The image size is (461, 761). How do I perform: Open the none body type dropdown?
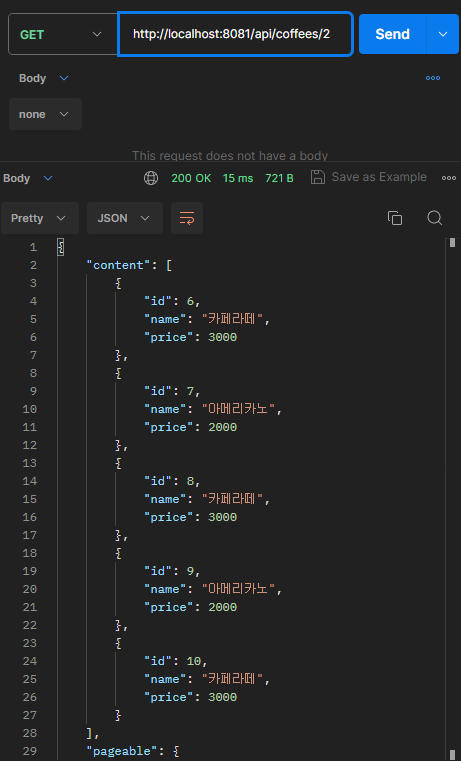pyautogui.click(x=45, y=114)
